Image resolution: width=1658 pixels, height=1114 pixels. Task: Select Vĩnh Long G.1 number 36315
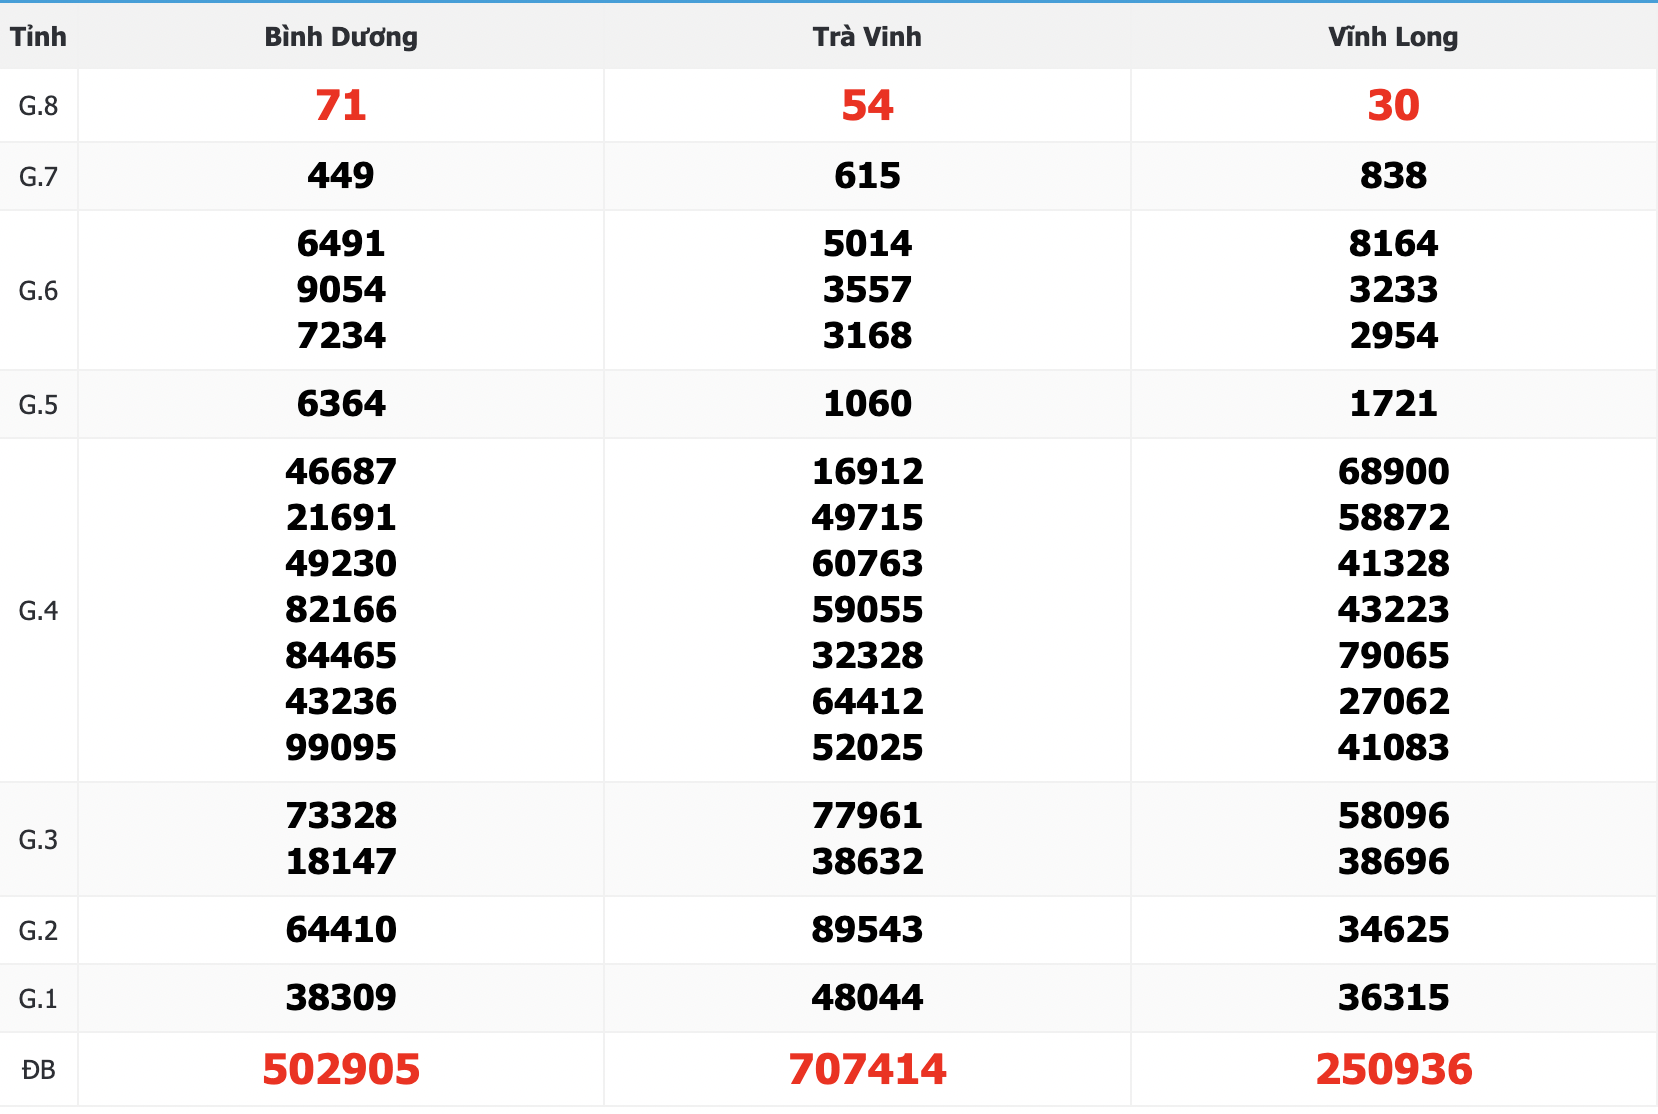point(1393,998)
